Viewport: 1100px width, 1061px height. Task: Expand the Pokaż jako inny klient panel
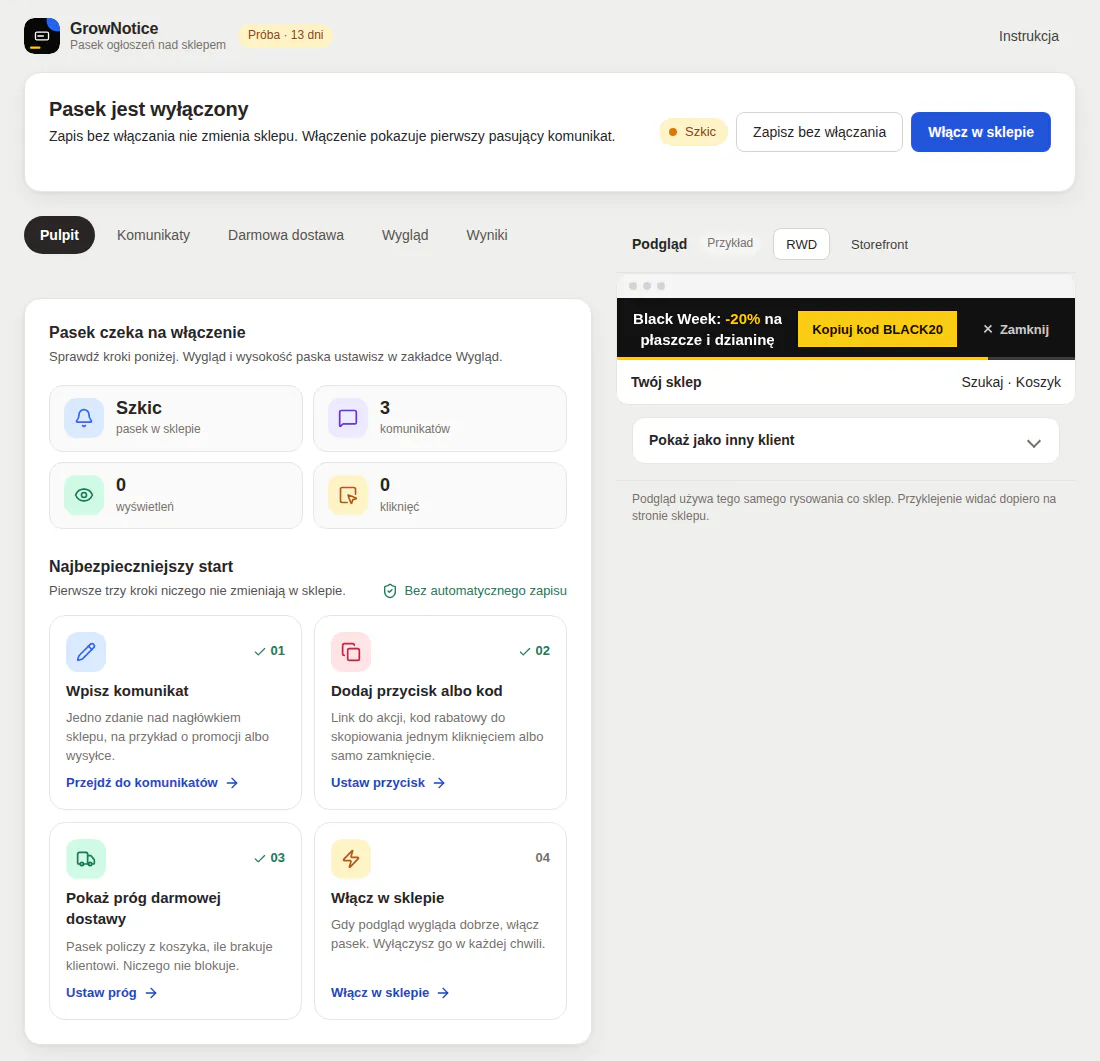845,441
